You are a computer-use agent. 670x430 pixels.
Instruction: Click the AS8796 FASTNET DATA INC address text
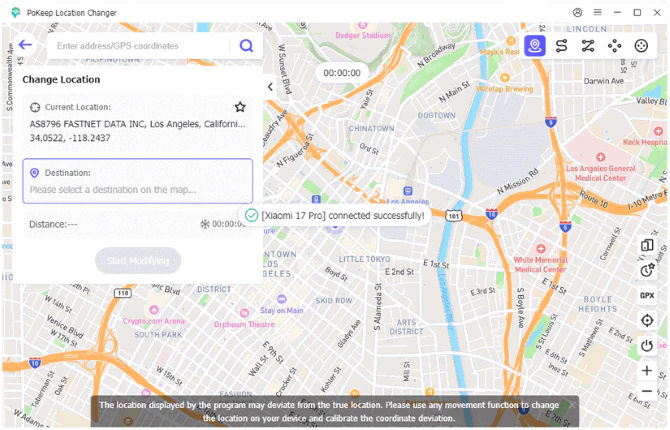tap(137, 124)
